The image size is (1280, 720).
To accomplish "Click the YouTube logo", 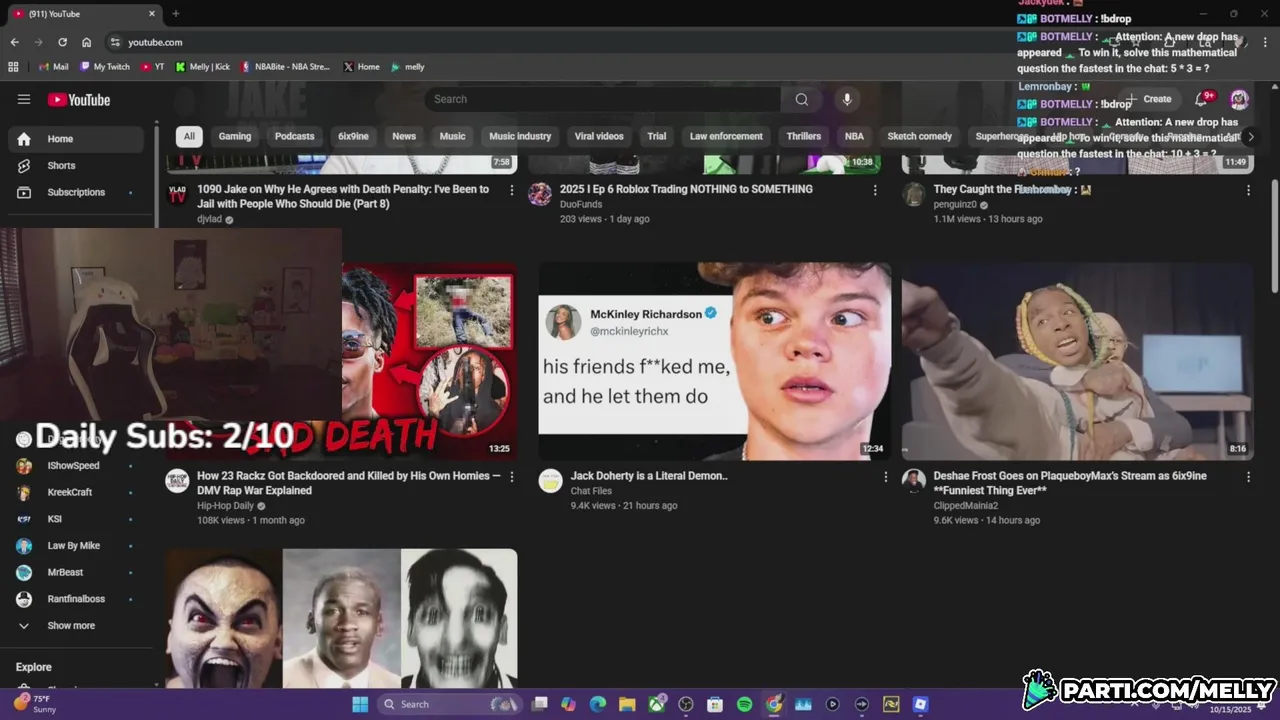I will point(79,100).
